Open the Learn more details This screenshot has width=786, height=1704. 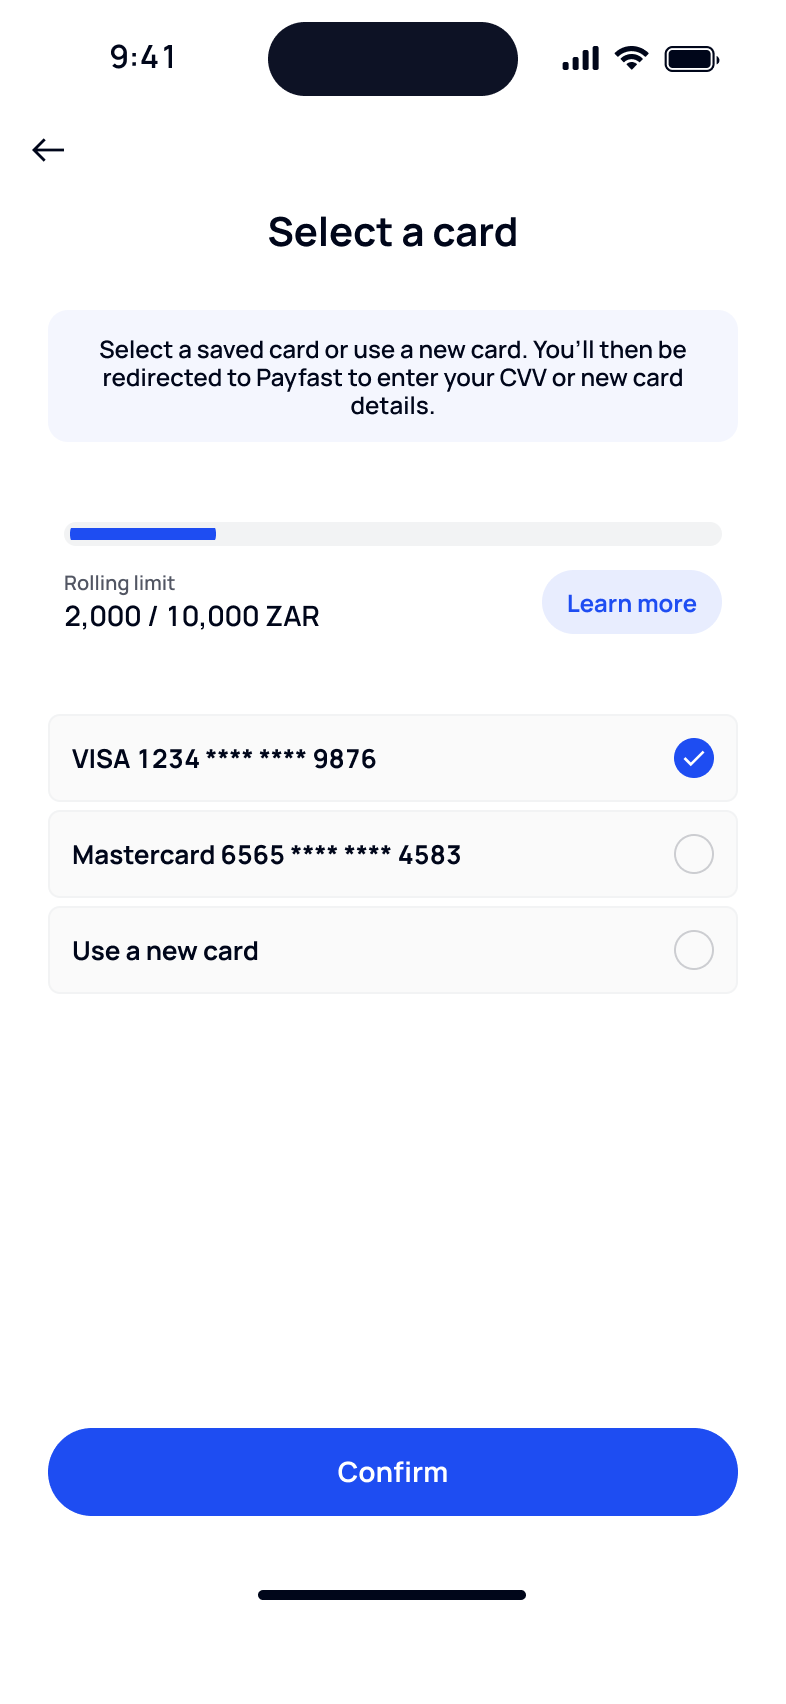pyautogui.click(x=631, y=602)
